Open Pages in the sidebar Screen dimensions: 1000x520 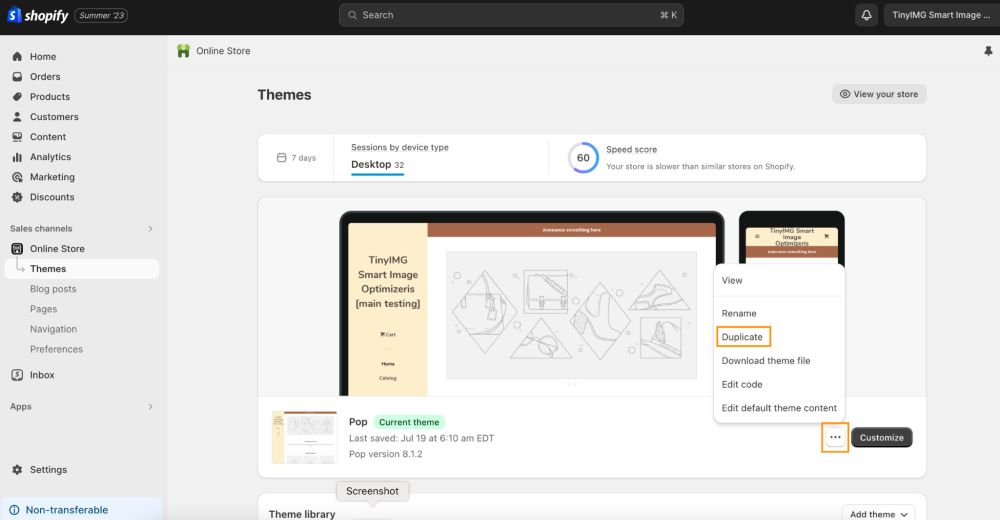tap(43, 309)
